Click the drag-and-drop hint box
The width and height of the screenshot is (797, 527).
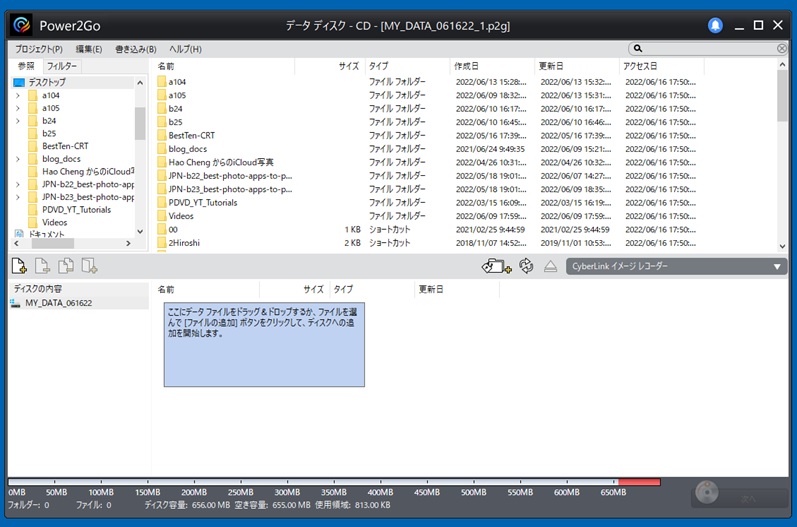point(264,345)
